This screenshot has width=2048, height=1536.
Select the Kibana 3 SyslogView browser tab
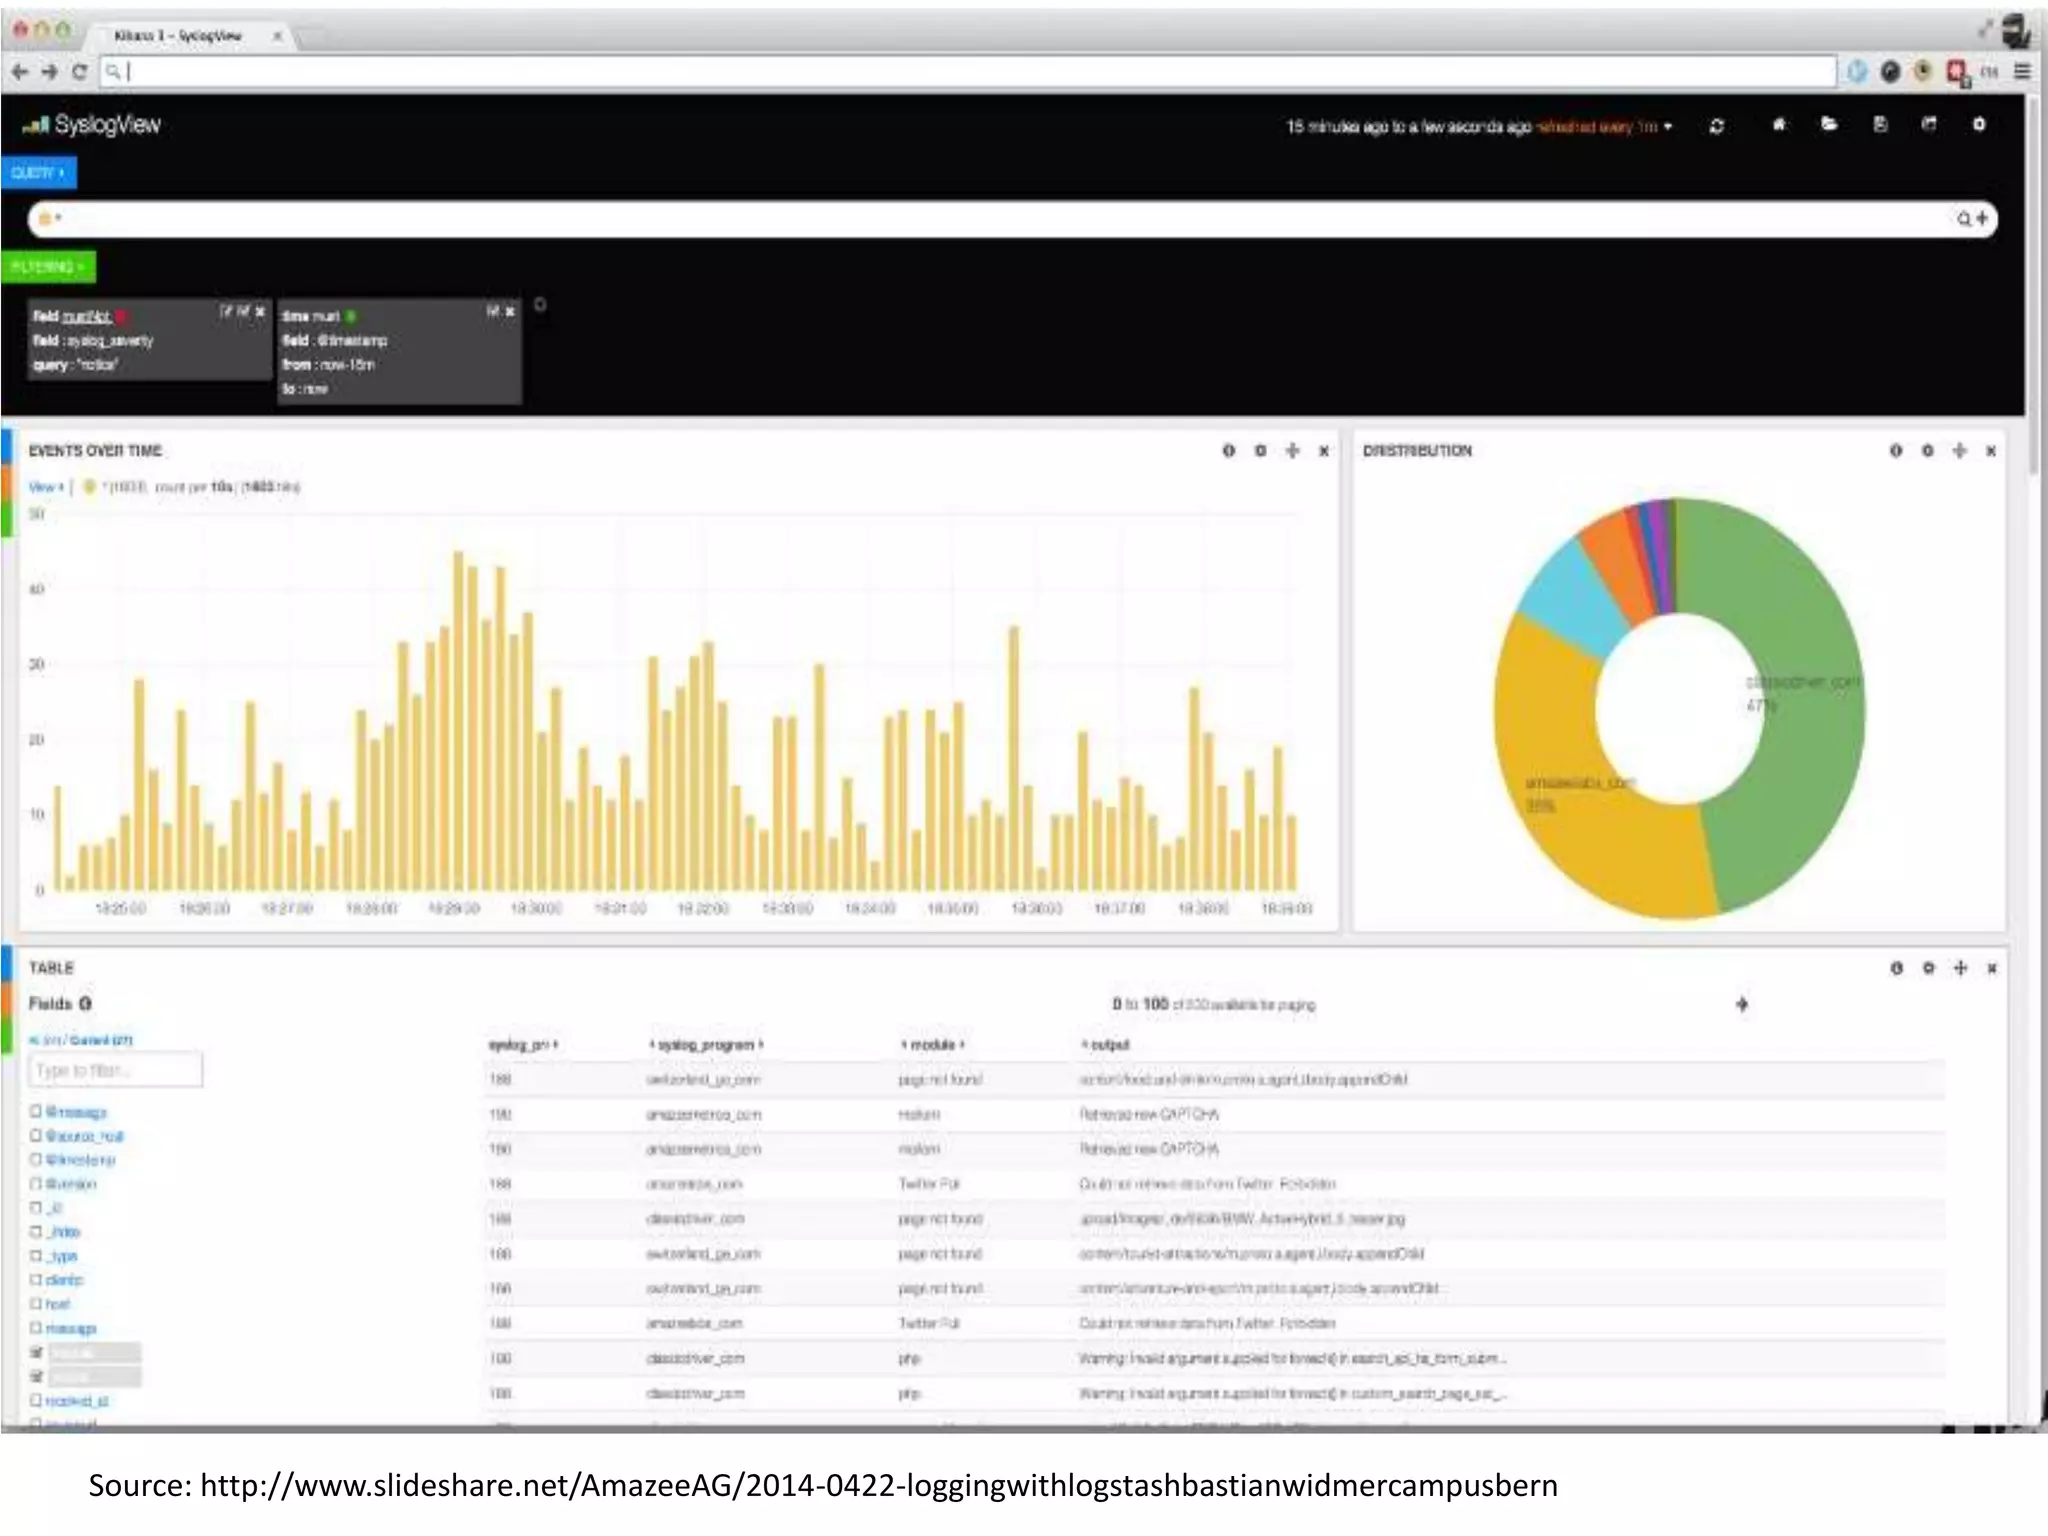tap(180, 36)
